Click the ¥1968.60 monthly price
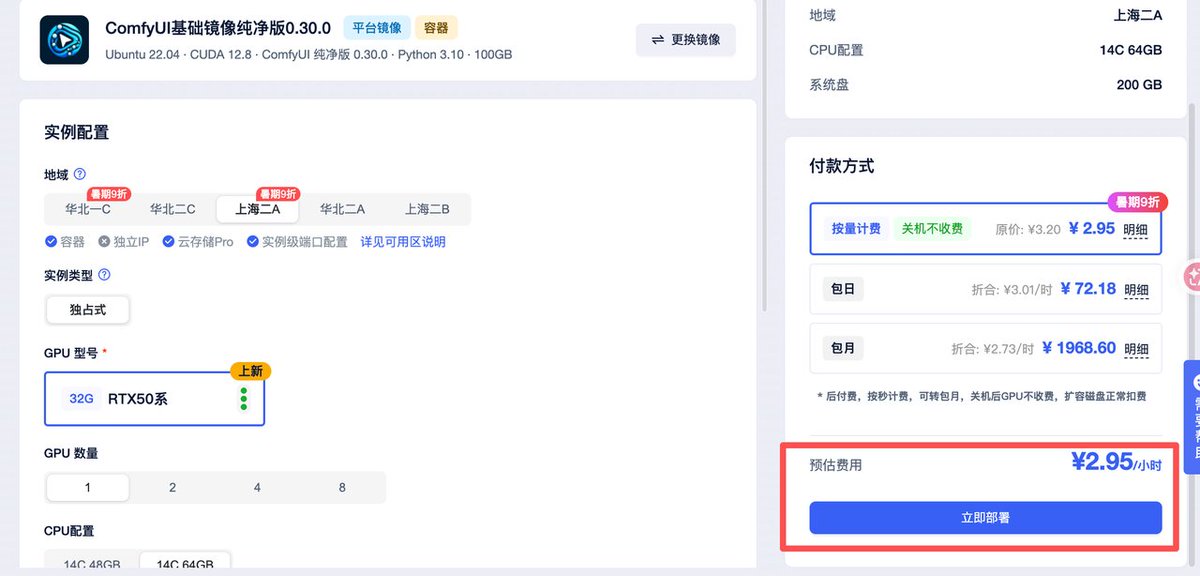Viewport: 1200px width, 576px height. point(1079,348)
